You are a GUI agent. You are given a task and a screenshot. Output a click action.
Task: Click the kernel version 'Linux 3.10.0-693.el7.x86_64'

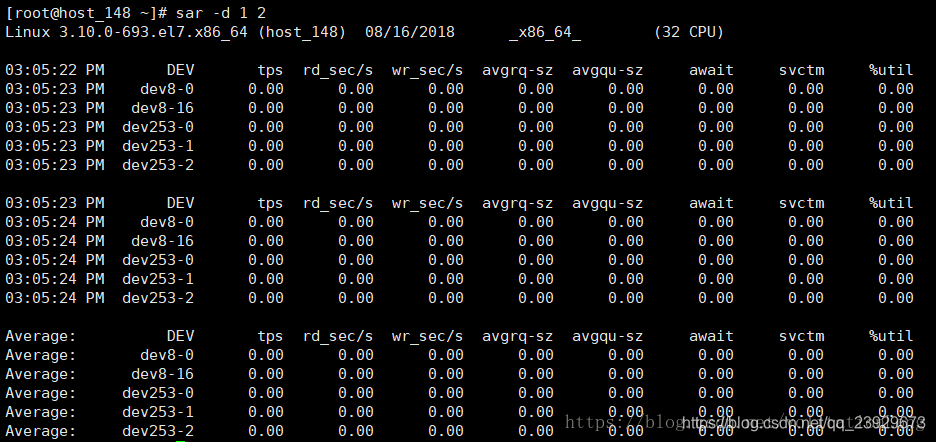(127, 32)
